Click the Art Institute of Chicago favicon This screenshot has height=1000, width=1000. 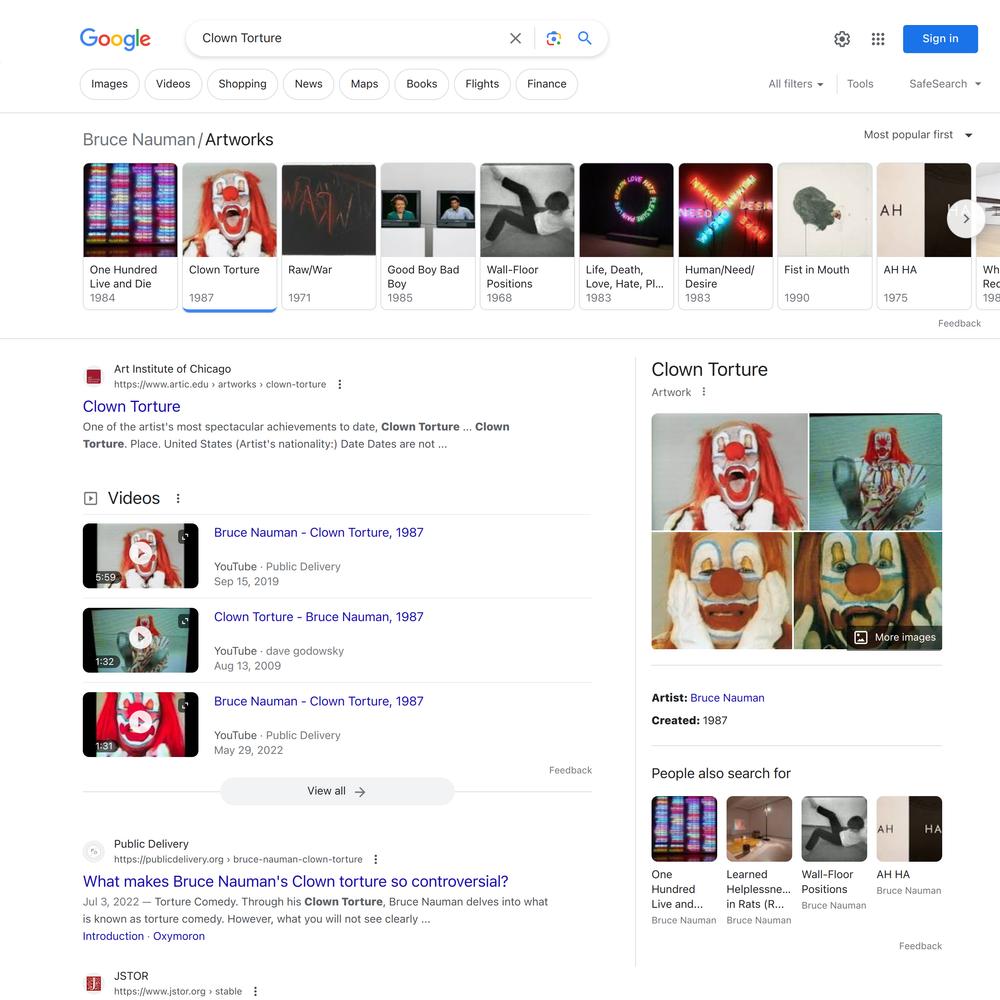(x=94, y=376)
